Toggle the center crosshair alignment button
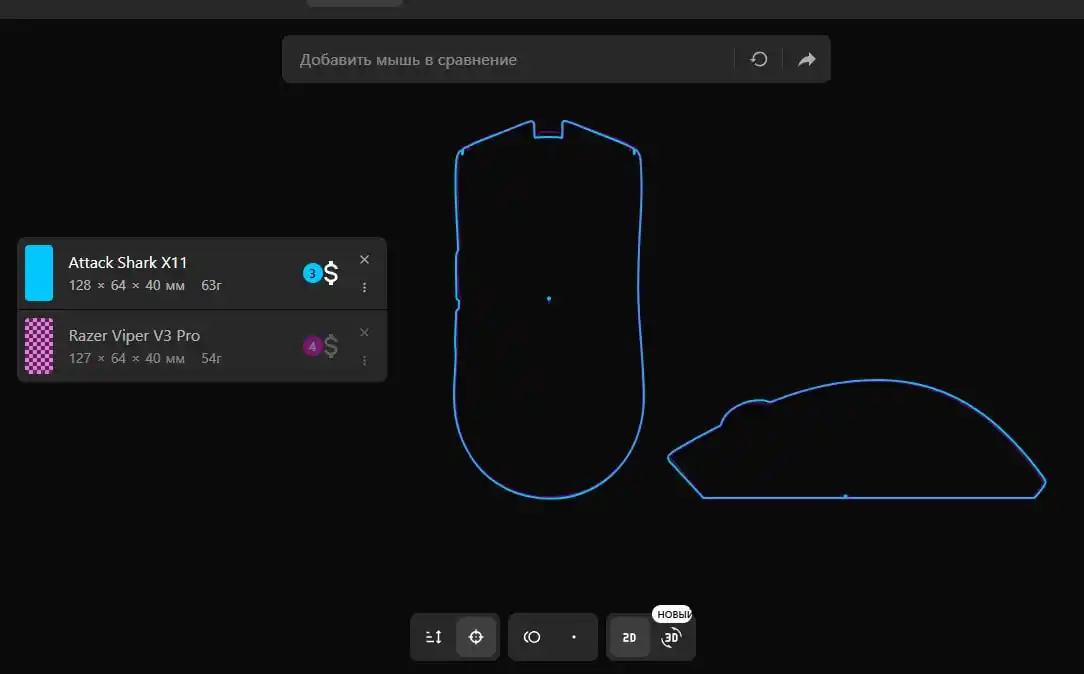The image size is (1084, 674). click(476, 637)
